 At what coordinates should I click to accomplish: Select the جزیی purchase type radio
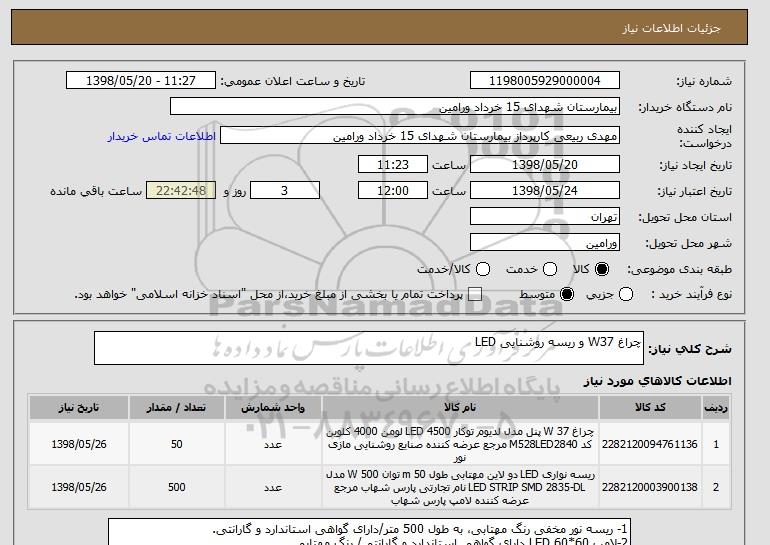point(626,294)
